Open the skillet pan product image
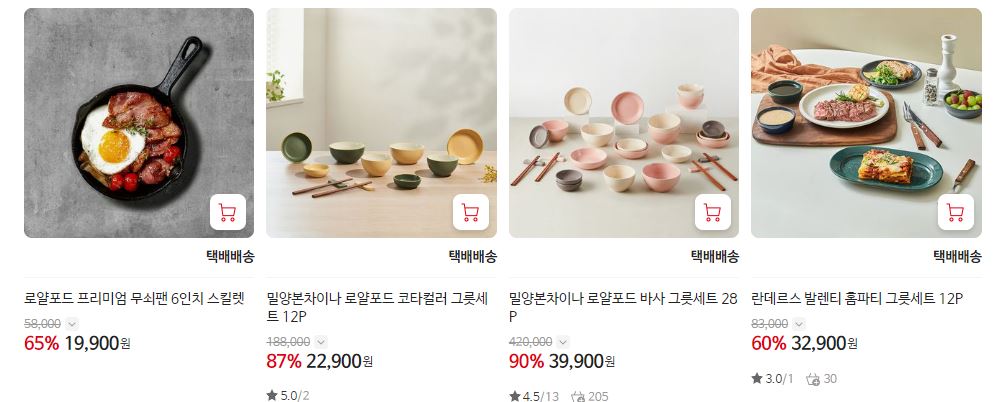Screen dimensions: 999x402 point(139,123)
